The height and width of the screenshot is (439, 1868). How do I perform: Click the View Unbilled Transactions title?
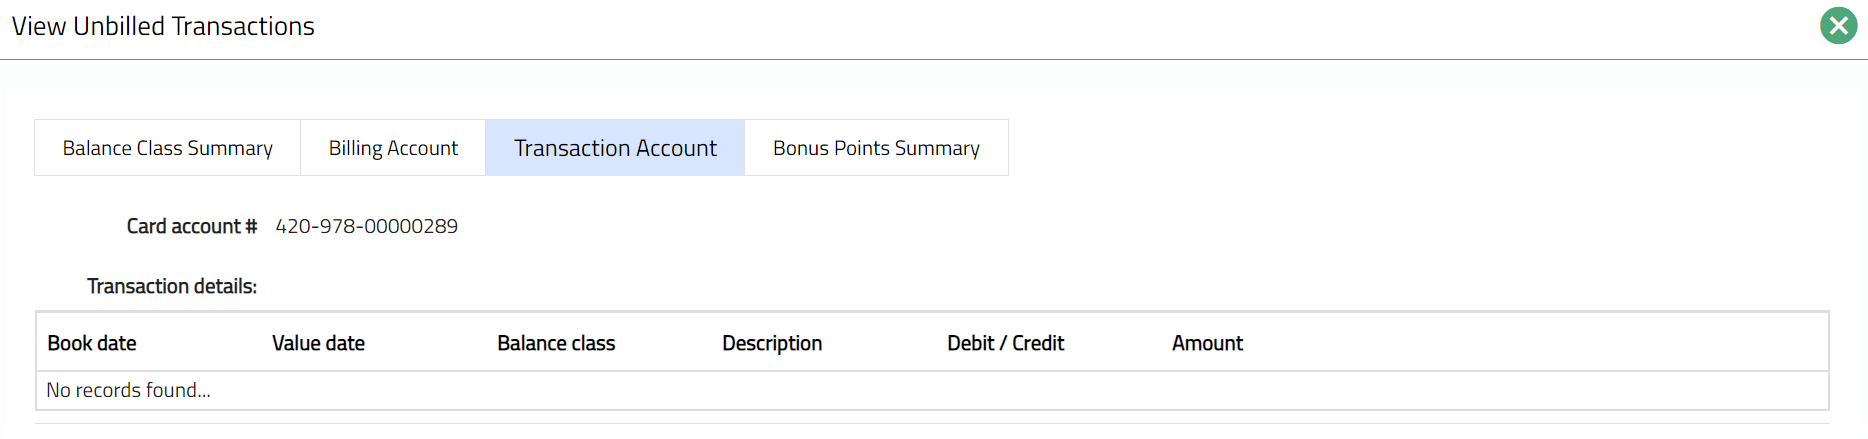pyautogui.click(x=163, y=26)
